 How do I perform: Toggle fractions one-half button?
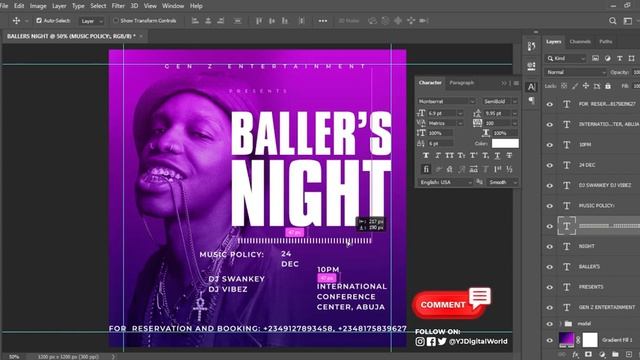(509, 169)
